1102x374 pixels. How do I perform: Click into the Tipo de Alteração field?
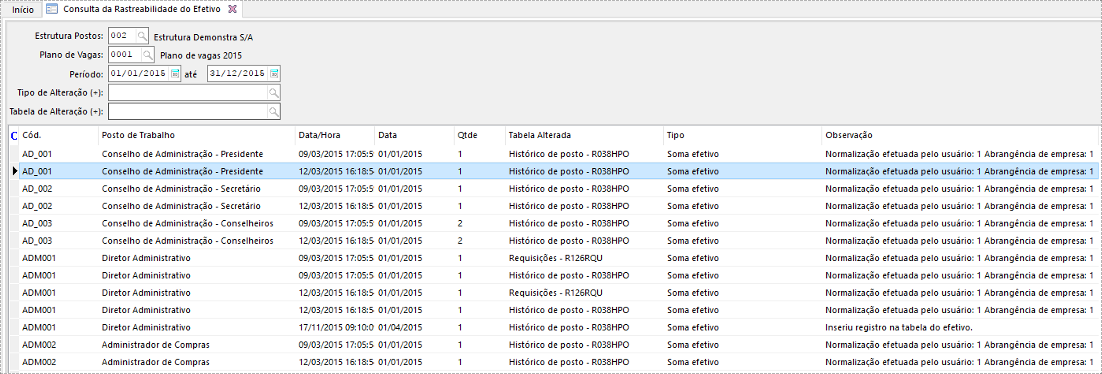click(x=188, y=93)
